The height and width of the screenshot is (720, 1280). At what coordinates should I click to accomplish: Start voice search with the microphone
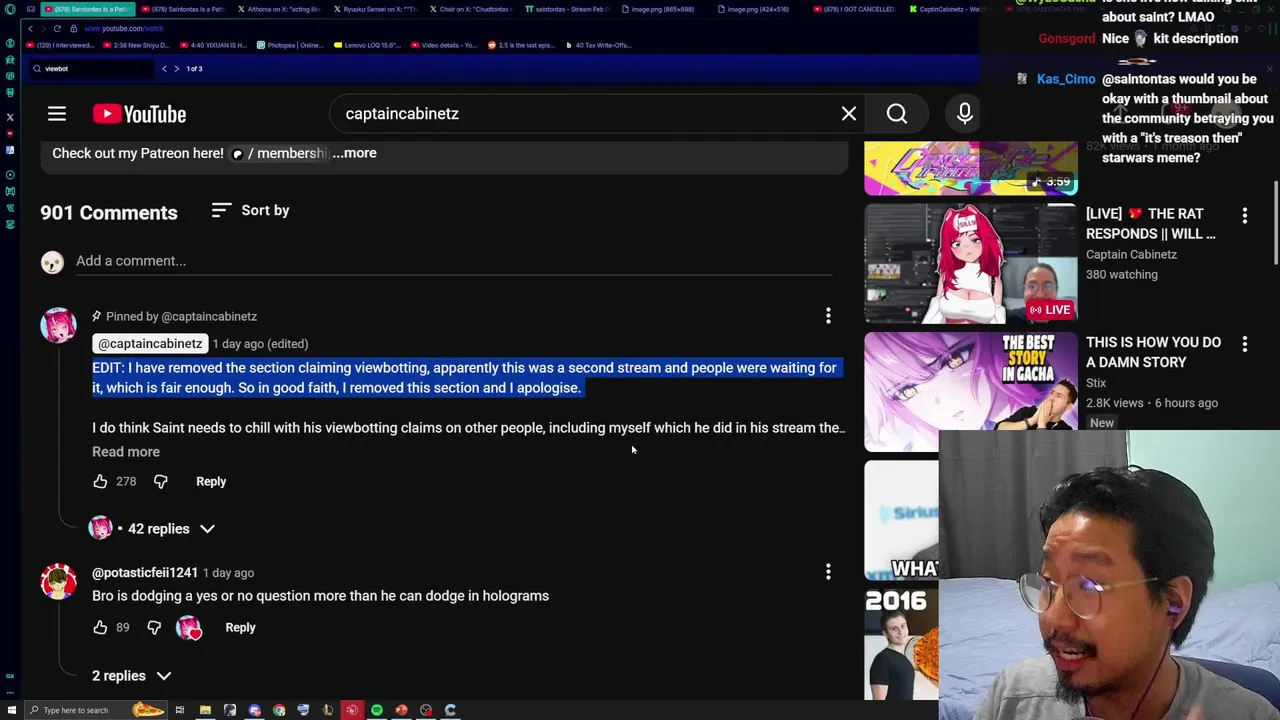965,114
